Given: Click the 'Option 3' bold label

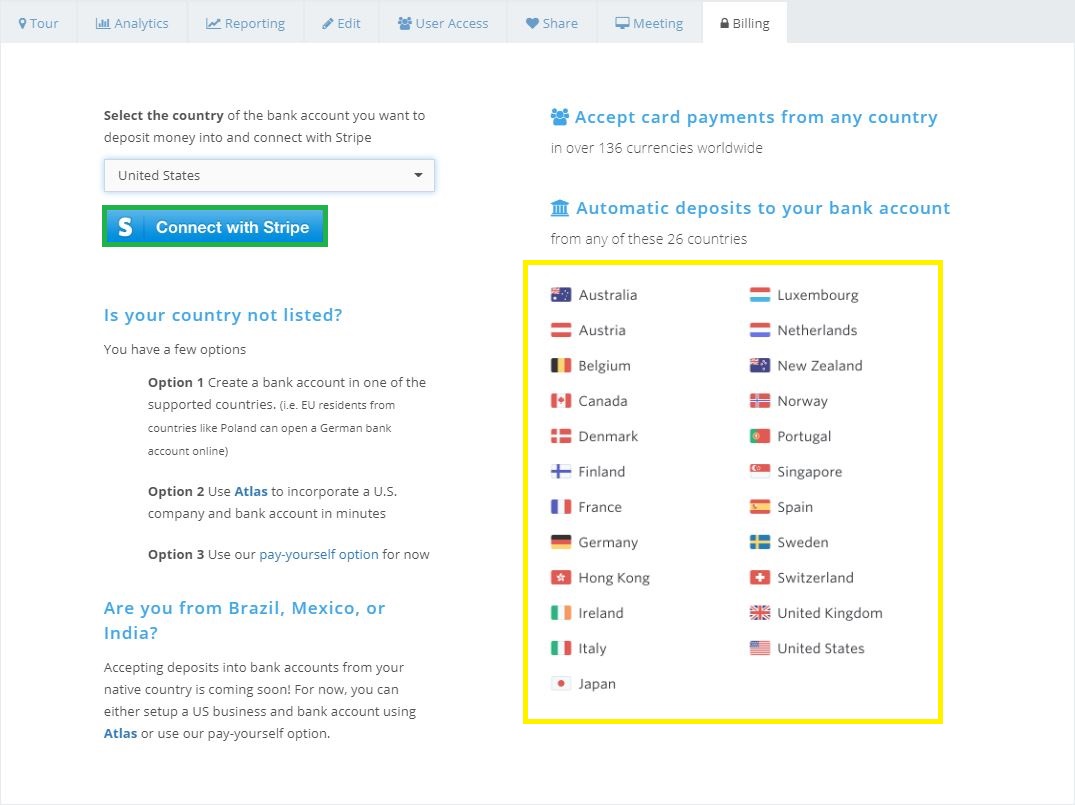Looking at the screenshot, I should click(176, 554).
